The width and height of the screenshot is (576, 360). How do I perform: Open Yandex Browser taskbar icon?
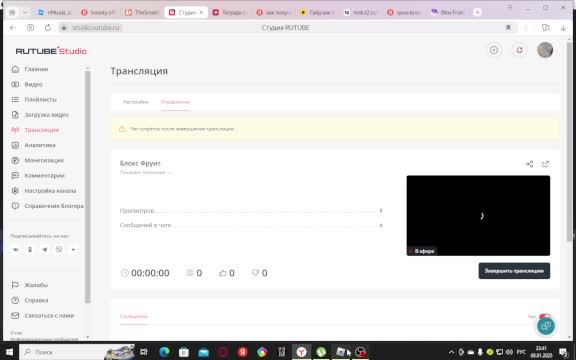coord(302,352)
